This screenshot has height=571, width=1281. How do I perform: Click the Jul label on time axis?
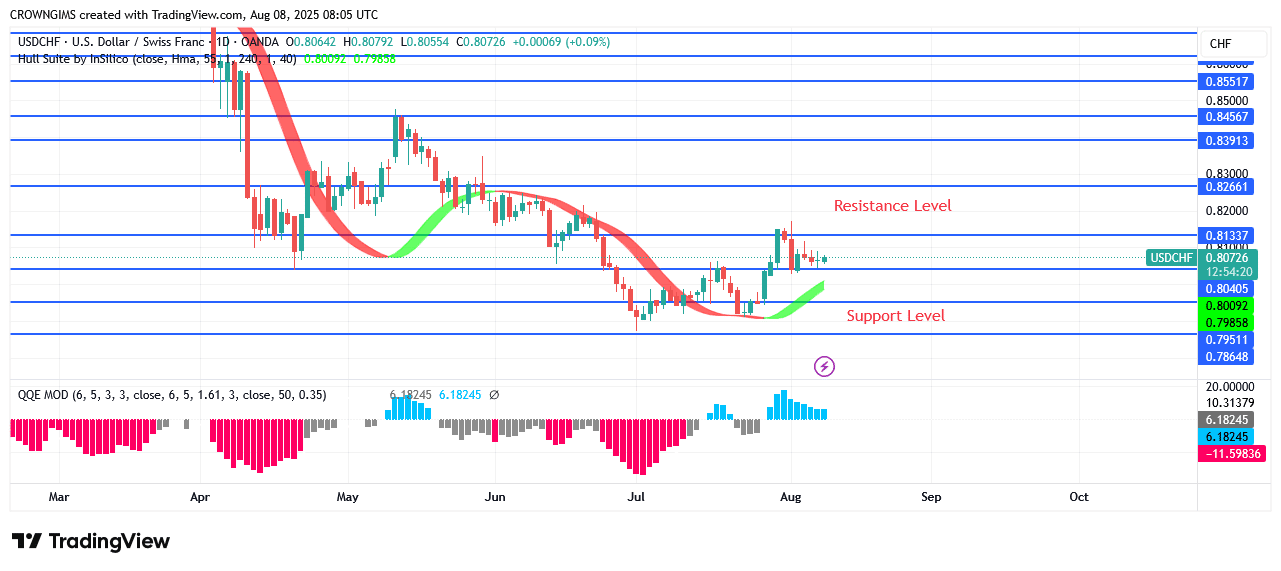point(635,497)
